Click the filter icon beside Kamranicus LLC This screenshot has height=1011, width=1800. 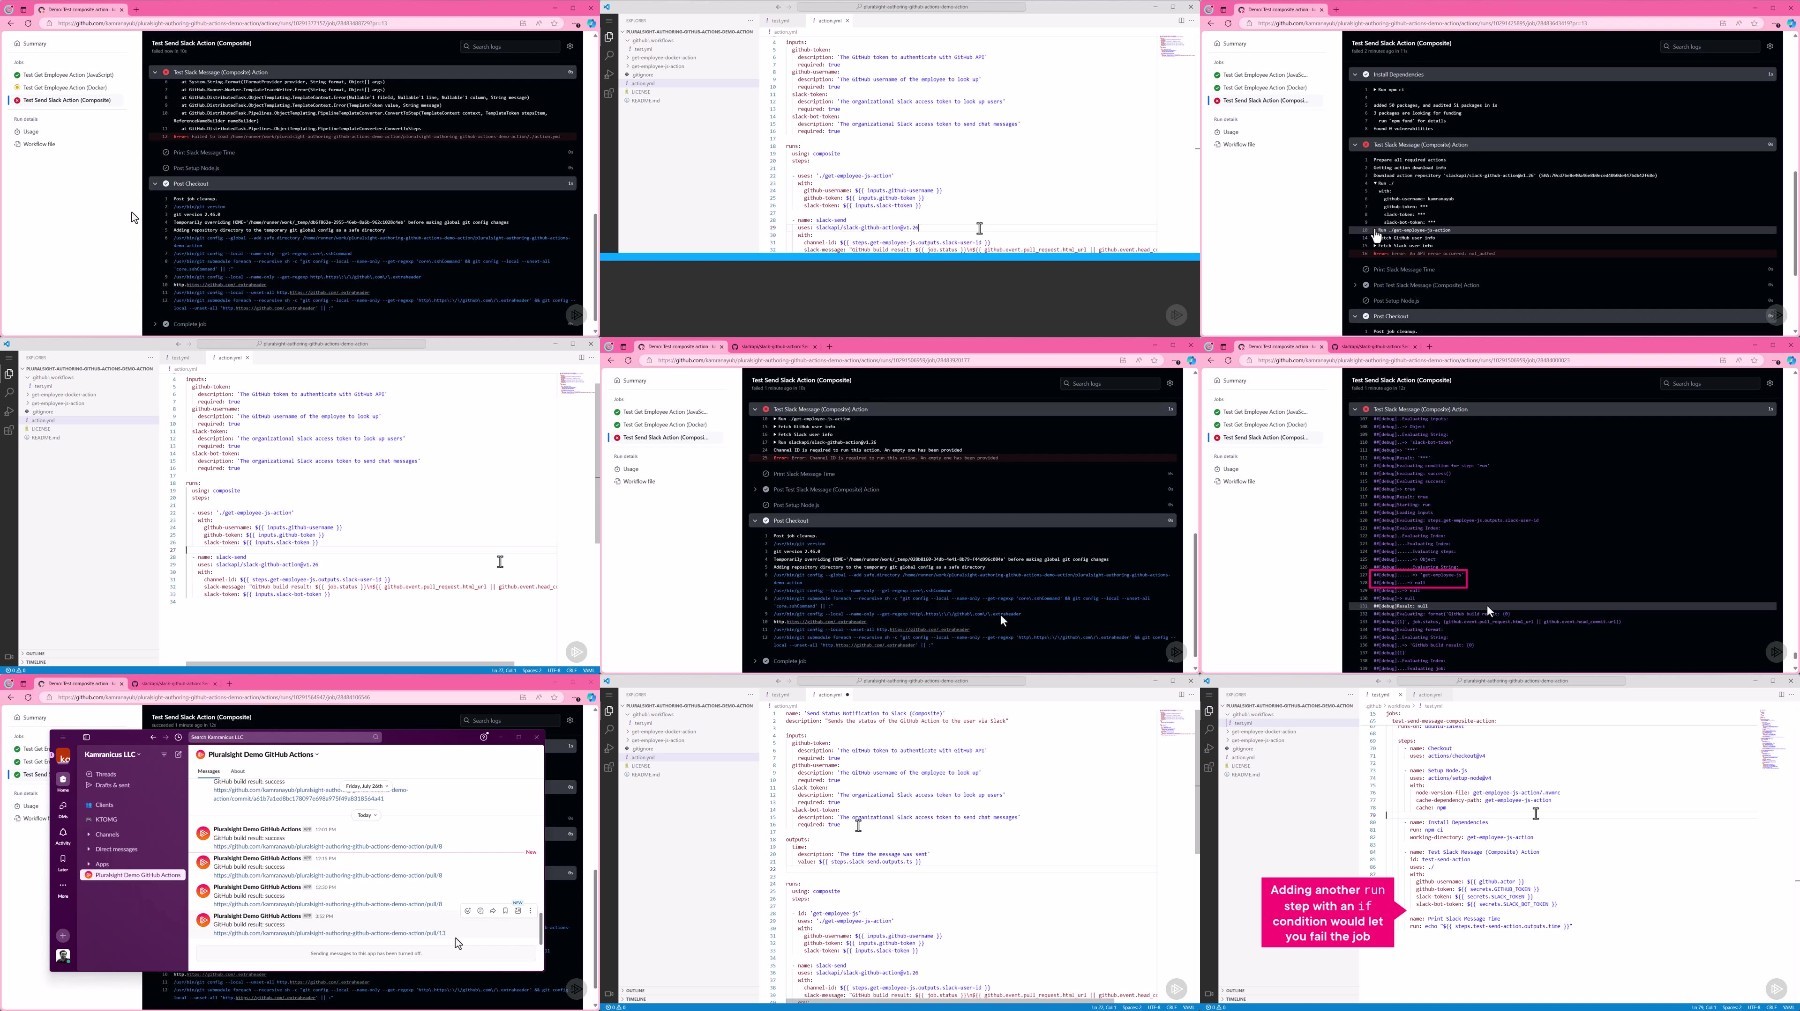(164, 754)
